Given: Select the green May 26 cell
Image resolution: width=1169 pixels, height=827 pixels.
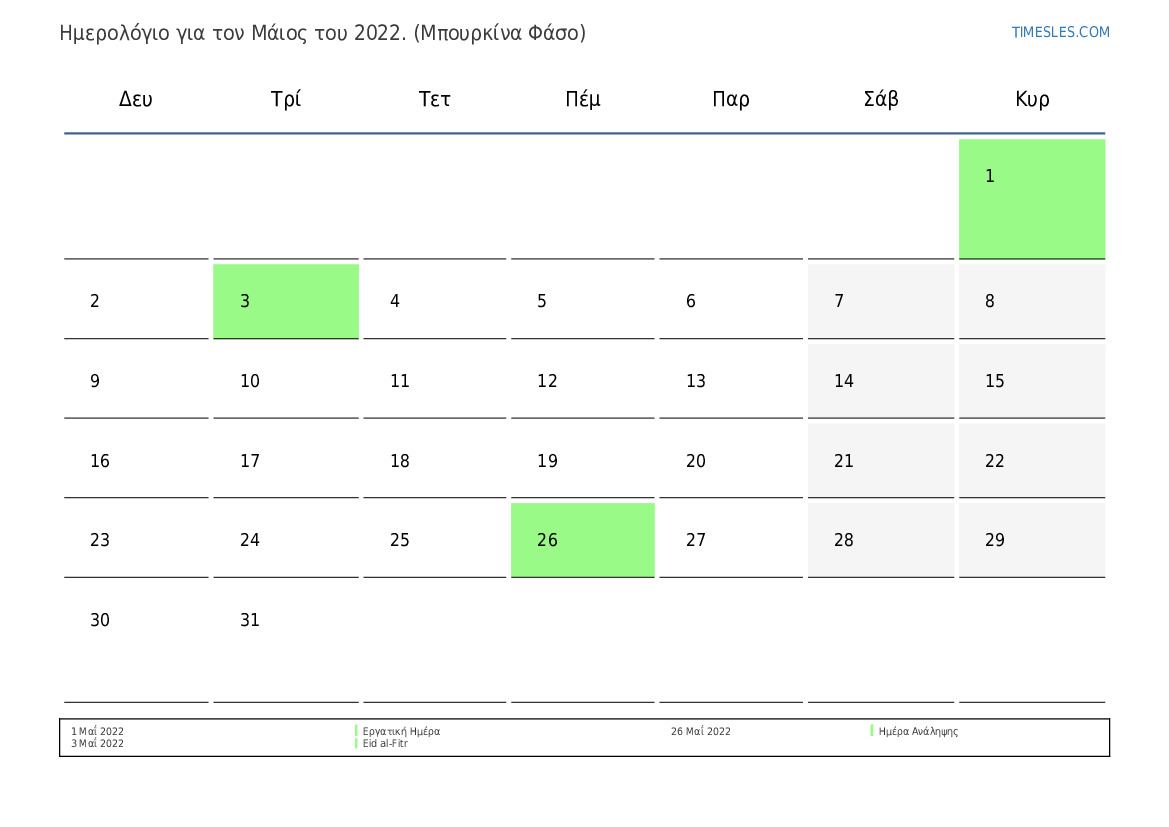Looking at the screenshot, I should 582,540.
